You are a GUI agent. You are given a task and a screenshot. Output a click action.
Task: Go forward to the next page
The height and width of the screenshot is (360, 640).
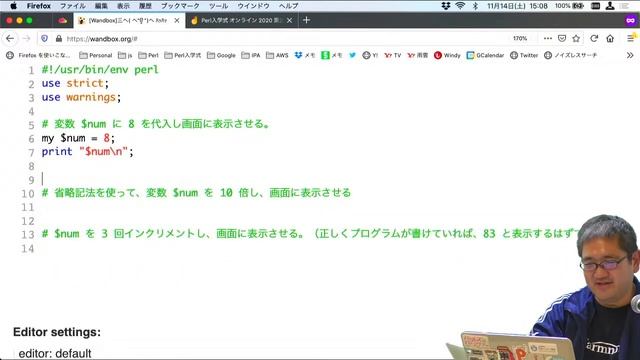[27, 38]
